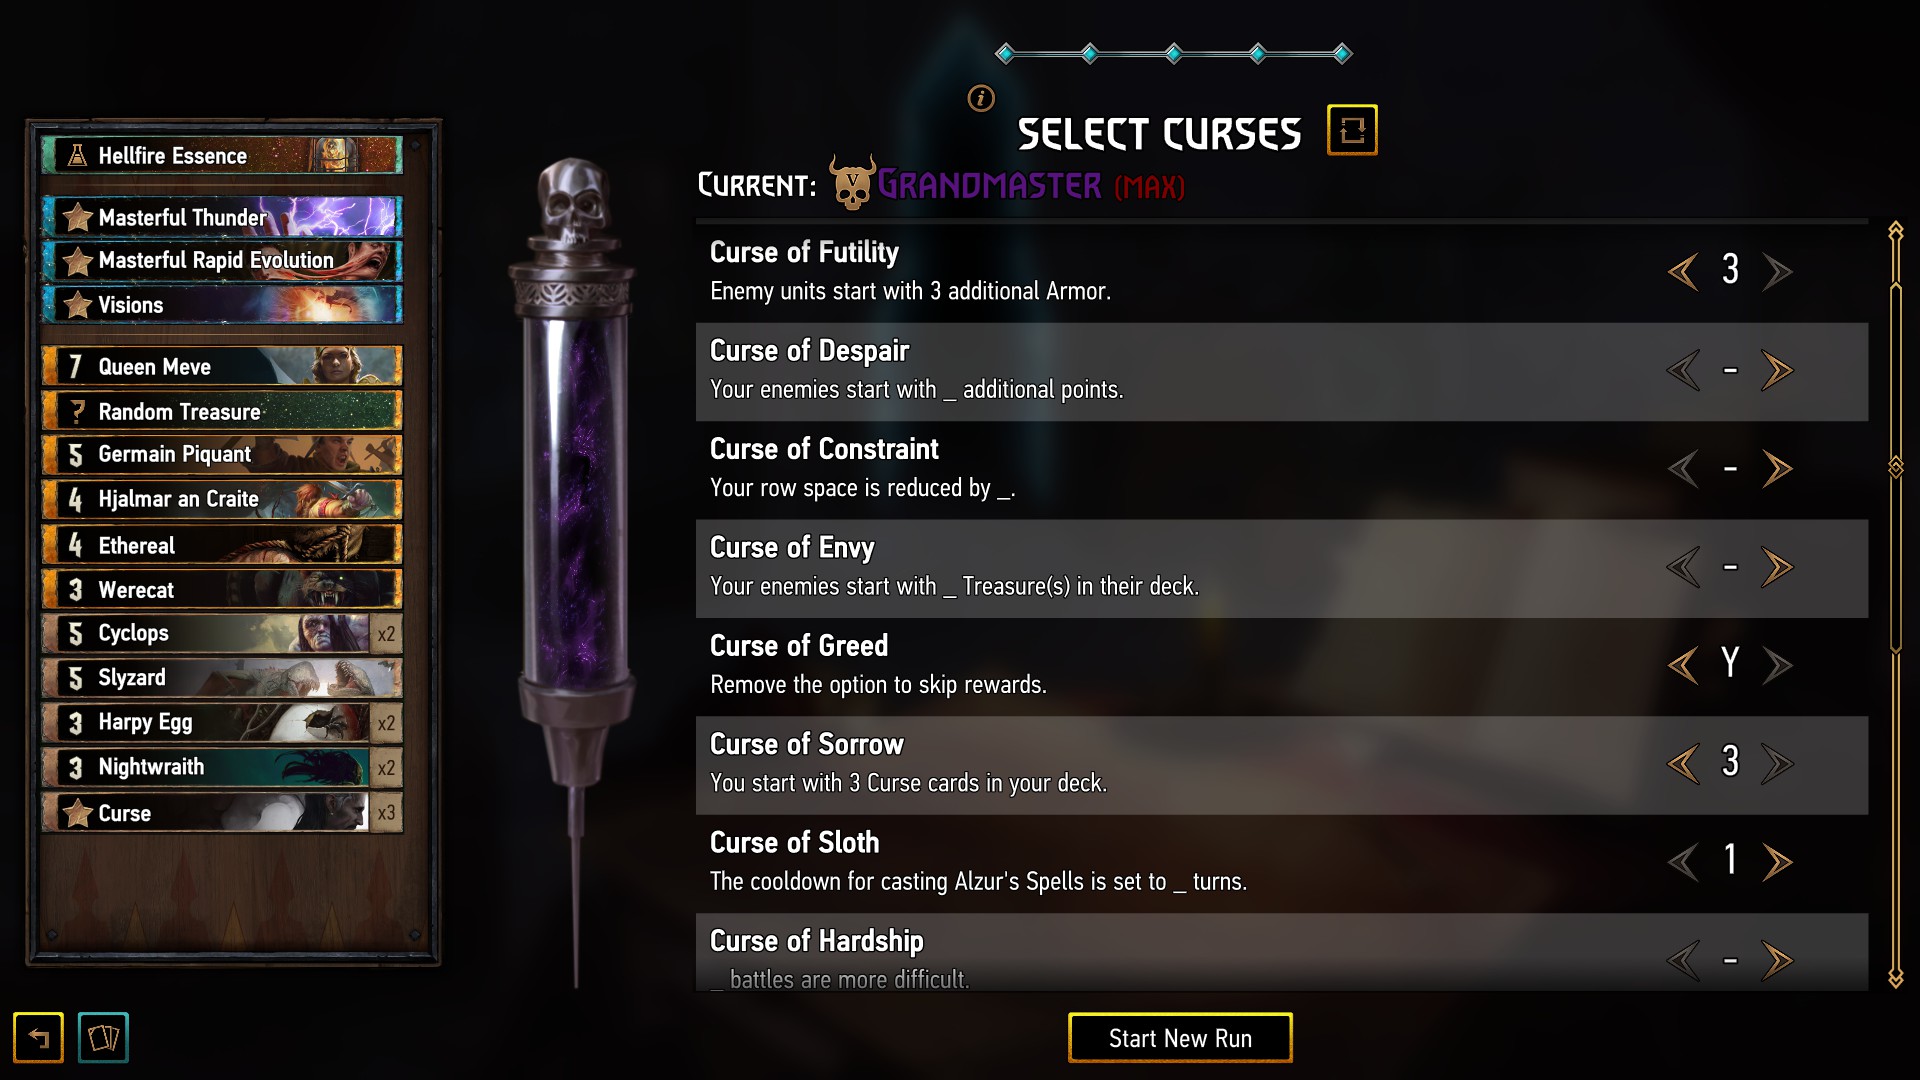Screen dimensions: 1920x1080
Task: Select the Hellfire Essence potion entry
Action: [222, 155]
